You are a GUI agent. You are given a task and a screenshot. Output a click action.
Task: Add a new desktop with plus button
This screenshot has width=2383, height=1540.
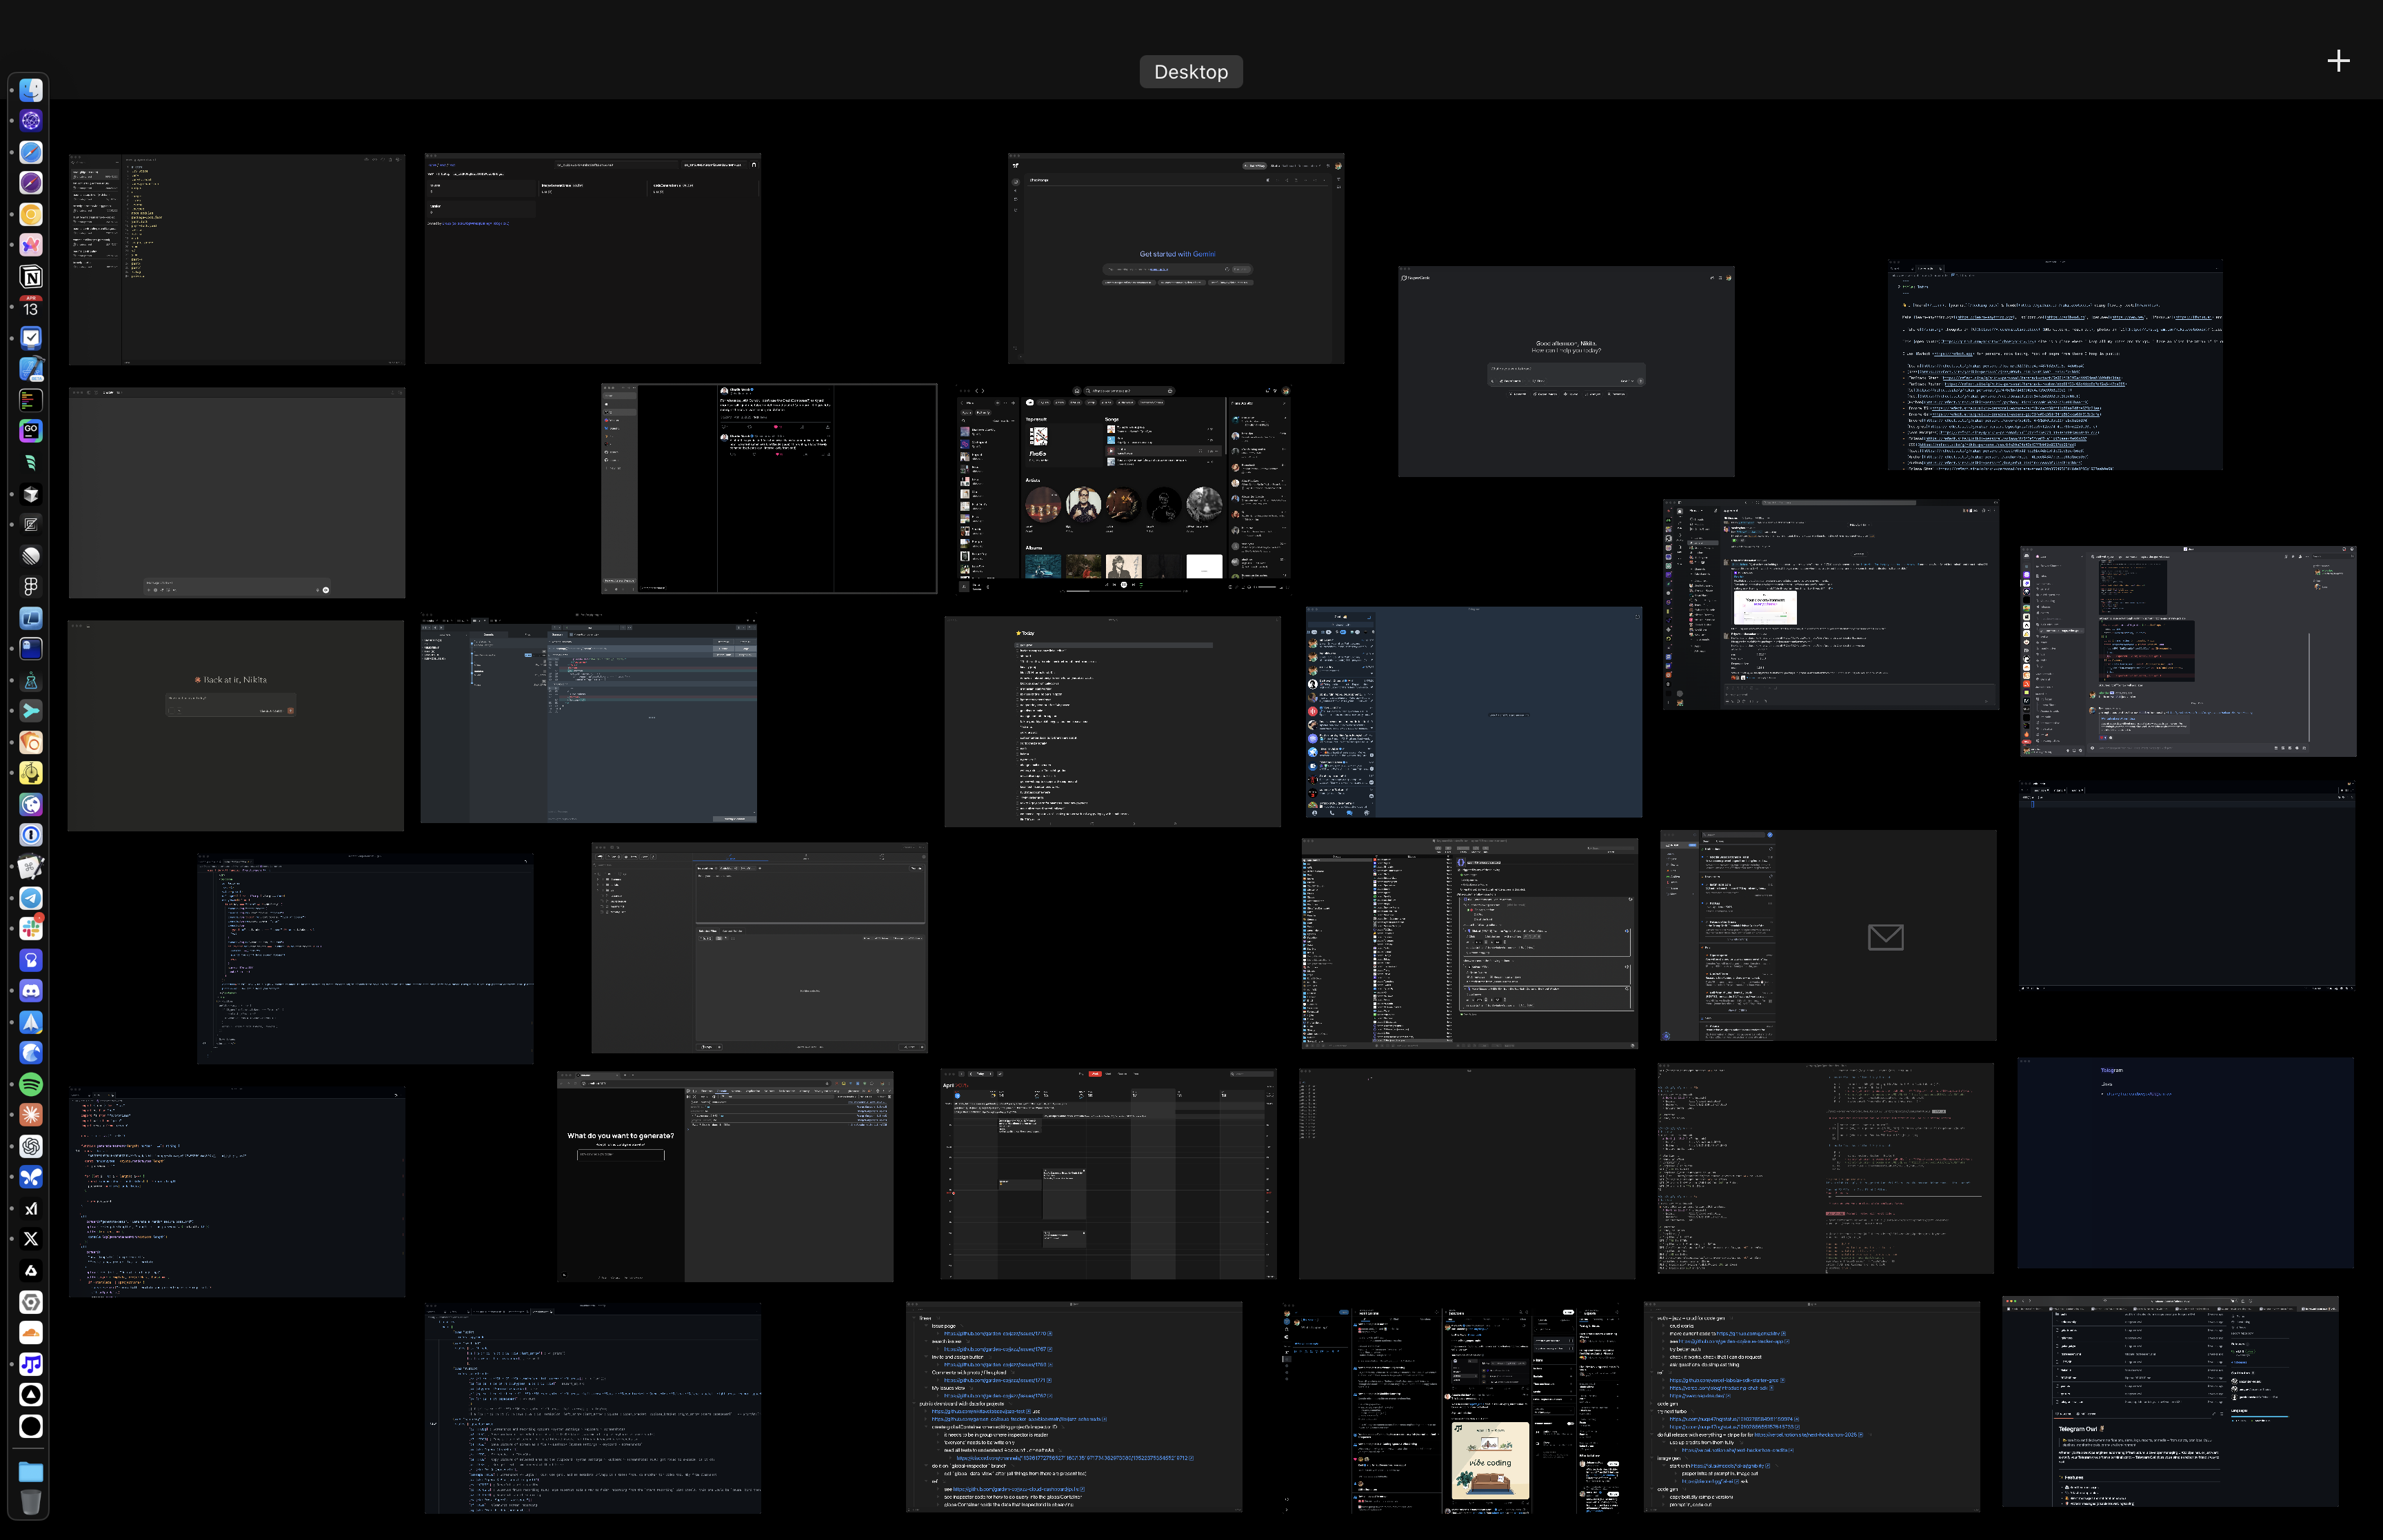(x=2338, y=61)
